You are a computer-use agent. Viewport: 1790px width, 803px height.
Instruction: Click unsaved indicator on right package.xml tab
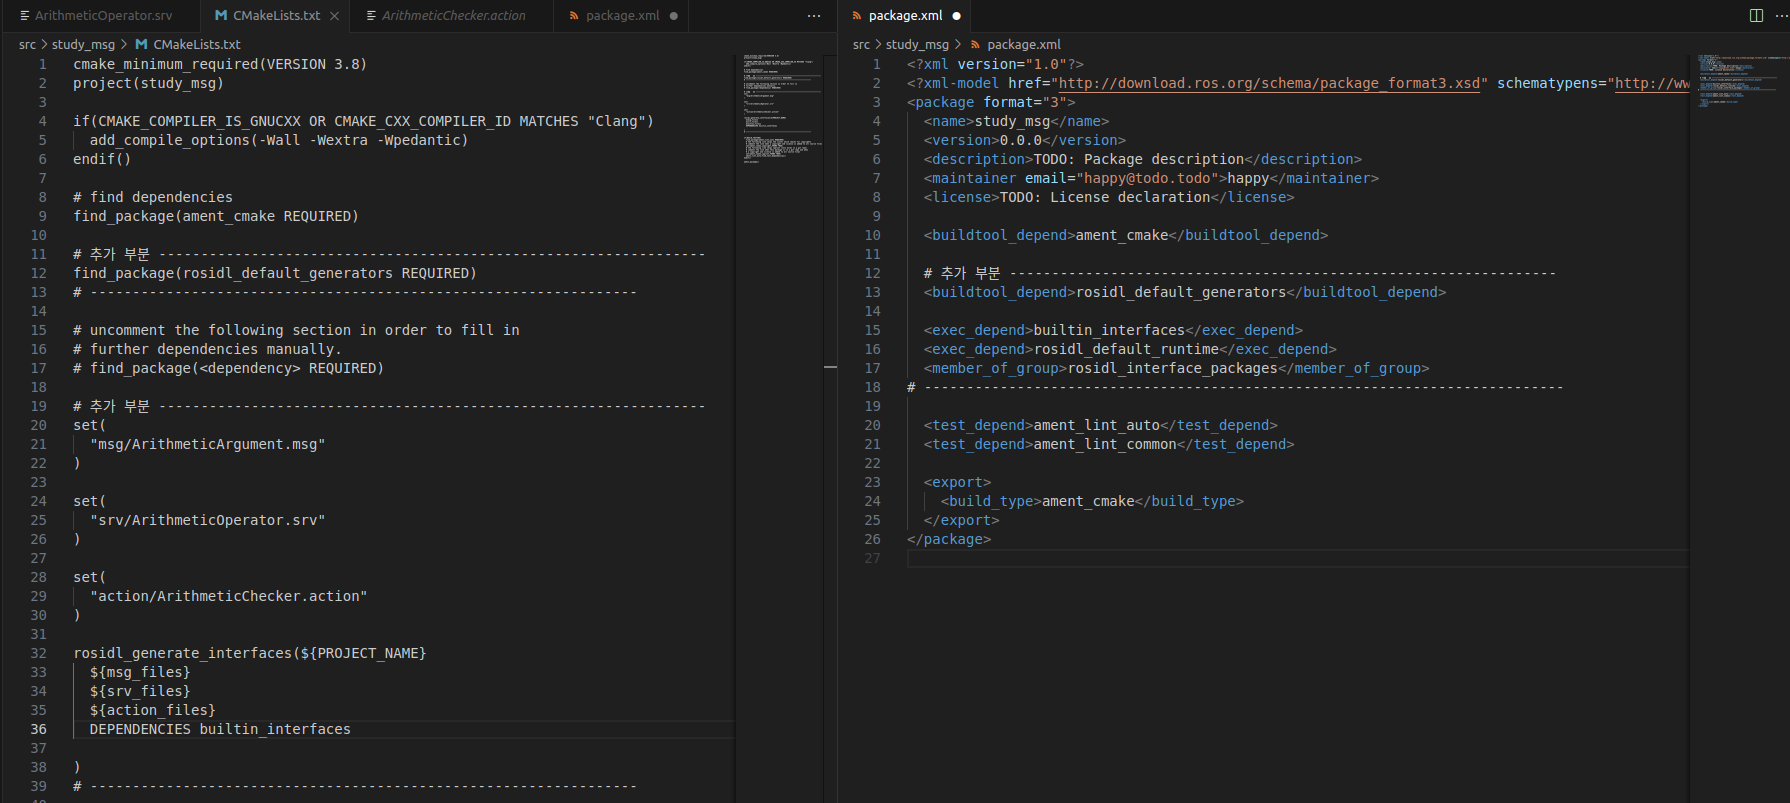[957, 16]
